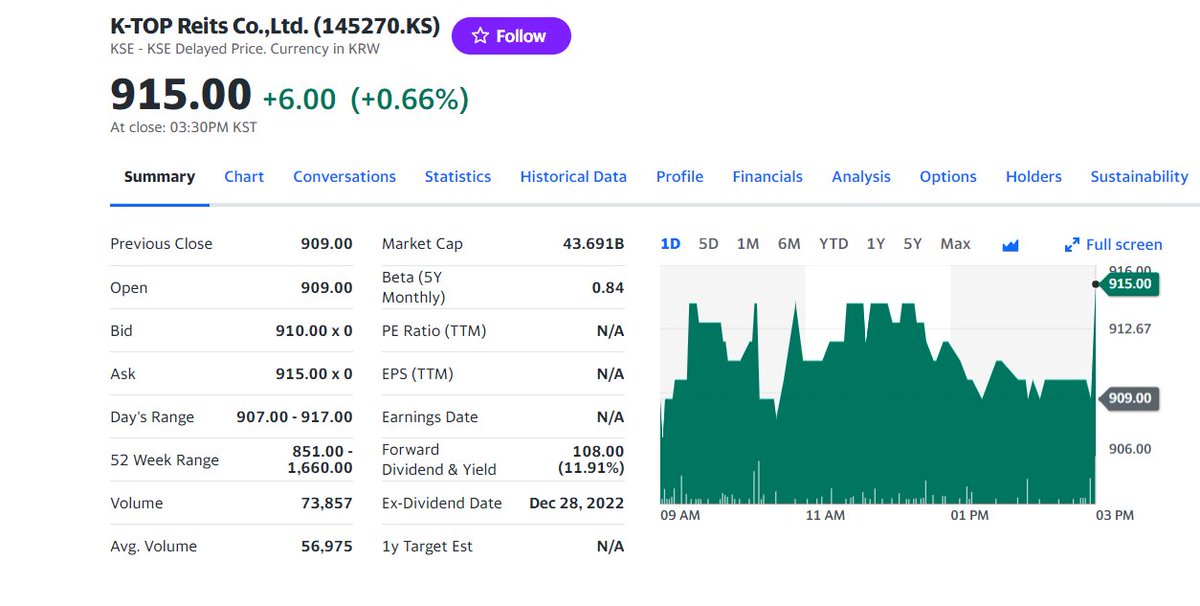View the Holders tab
Viewport: 1200px width, 606px height.
coord(1033,177)
